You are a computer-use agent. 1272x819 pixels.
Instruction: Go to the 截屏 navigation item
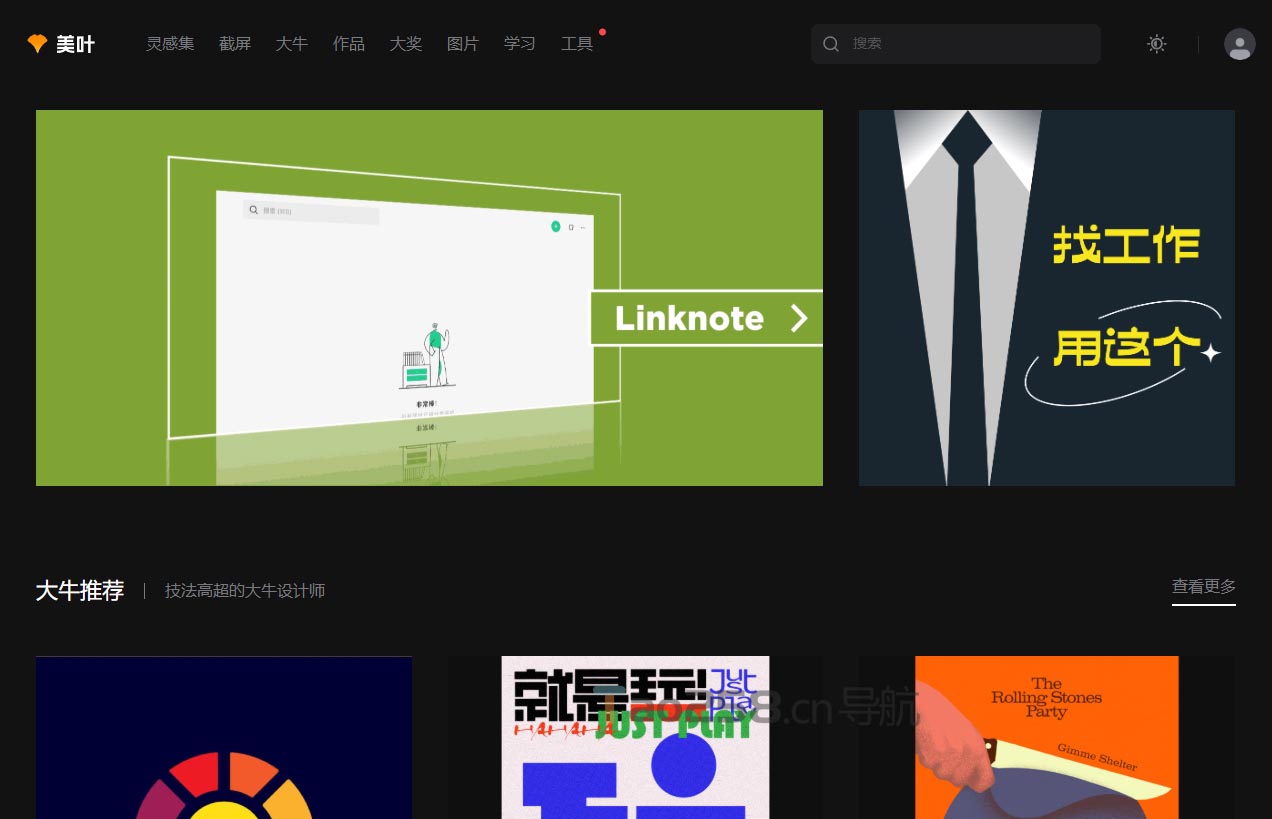click(235, 44)
